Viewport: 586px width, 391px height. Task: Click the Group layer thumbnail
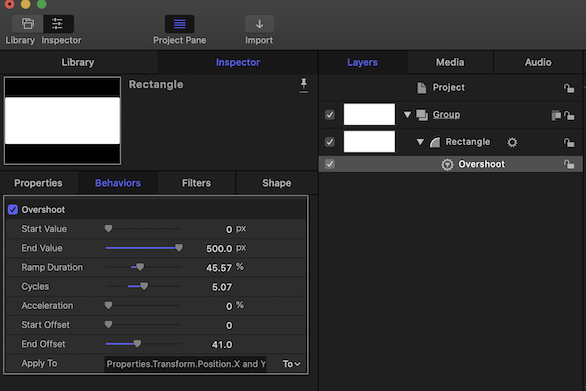click(x=369, y=114)
